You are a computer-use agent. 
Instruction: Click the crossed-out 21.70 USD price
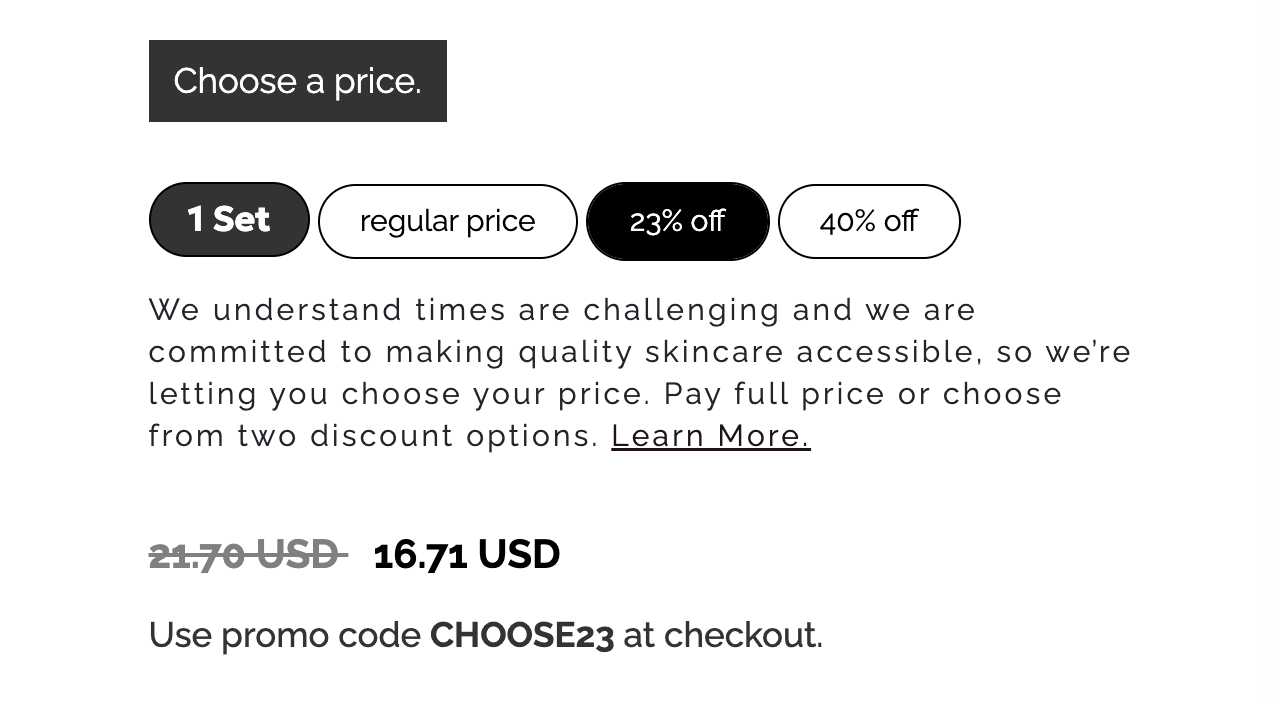(x=245, y=555)
